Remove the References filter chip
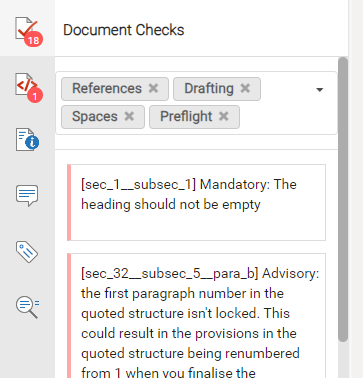The width and height of the screenshot is (363, 378). tap(153, 88)
